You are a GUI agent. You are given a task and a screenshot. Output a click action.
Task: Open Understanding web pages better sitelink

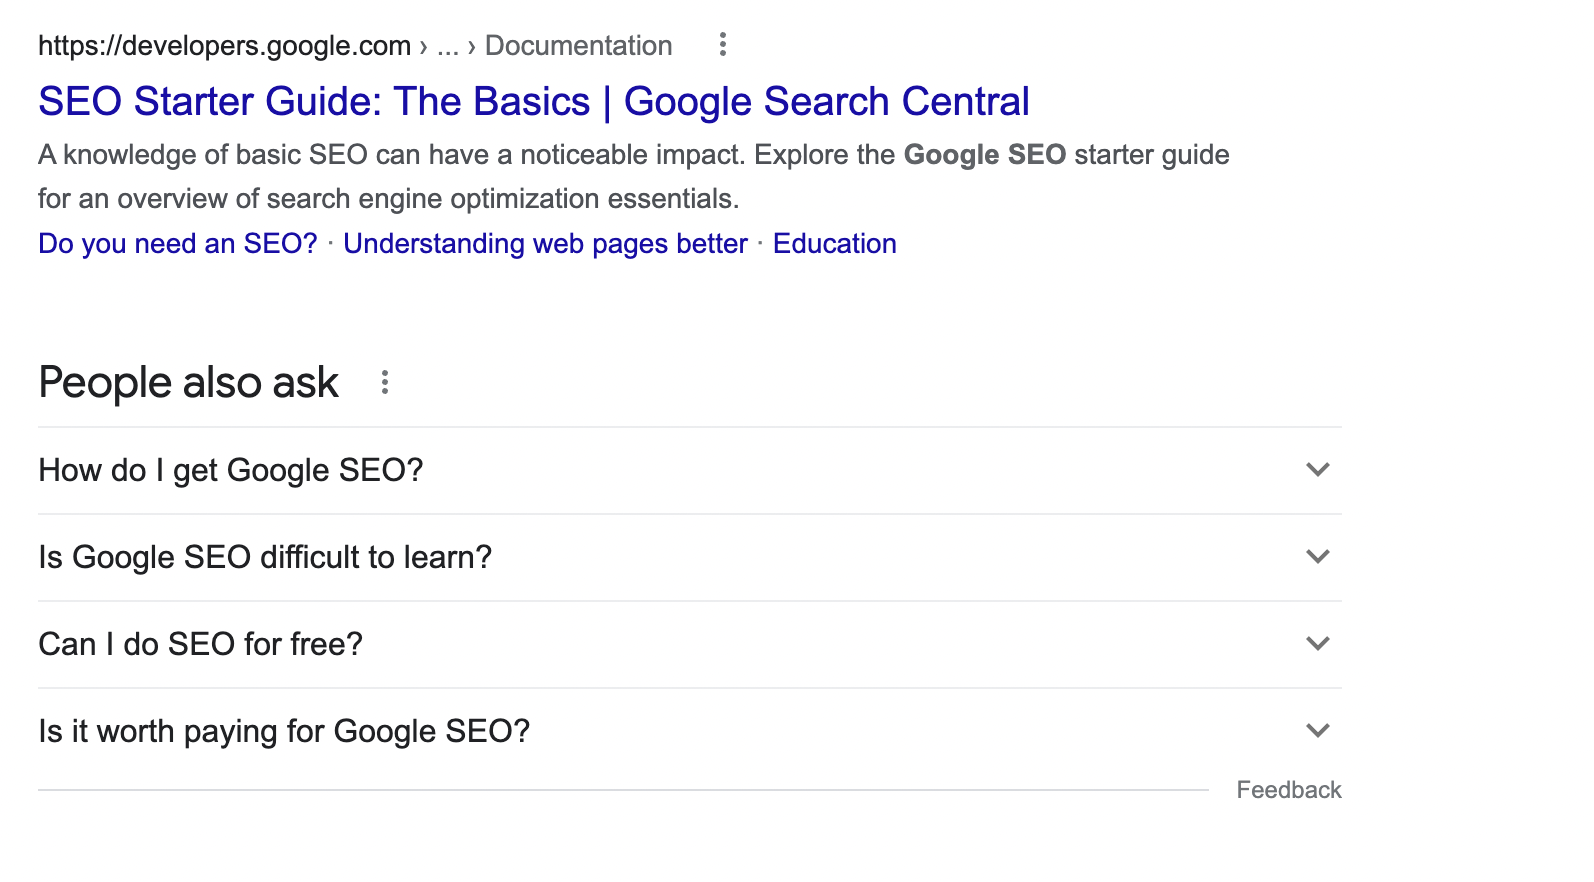(x=545, y=244)
